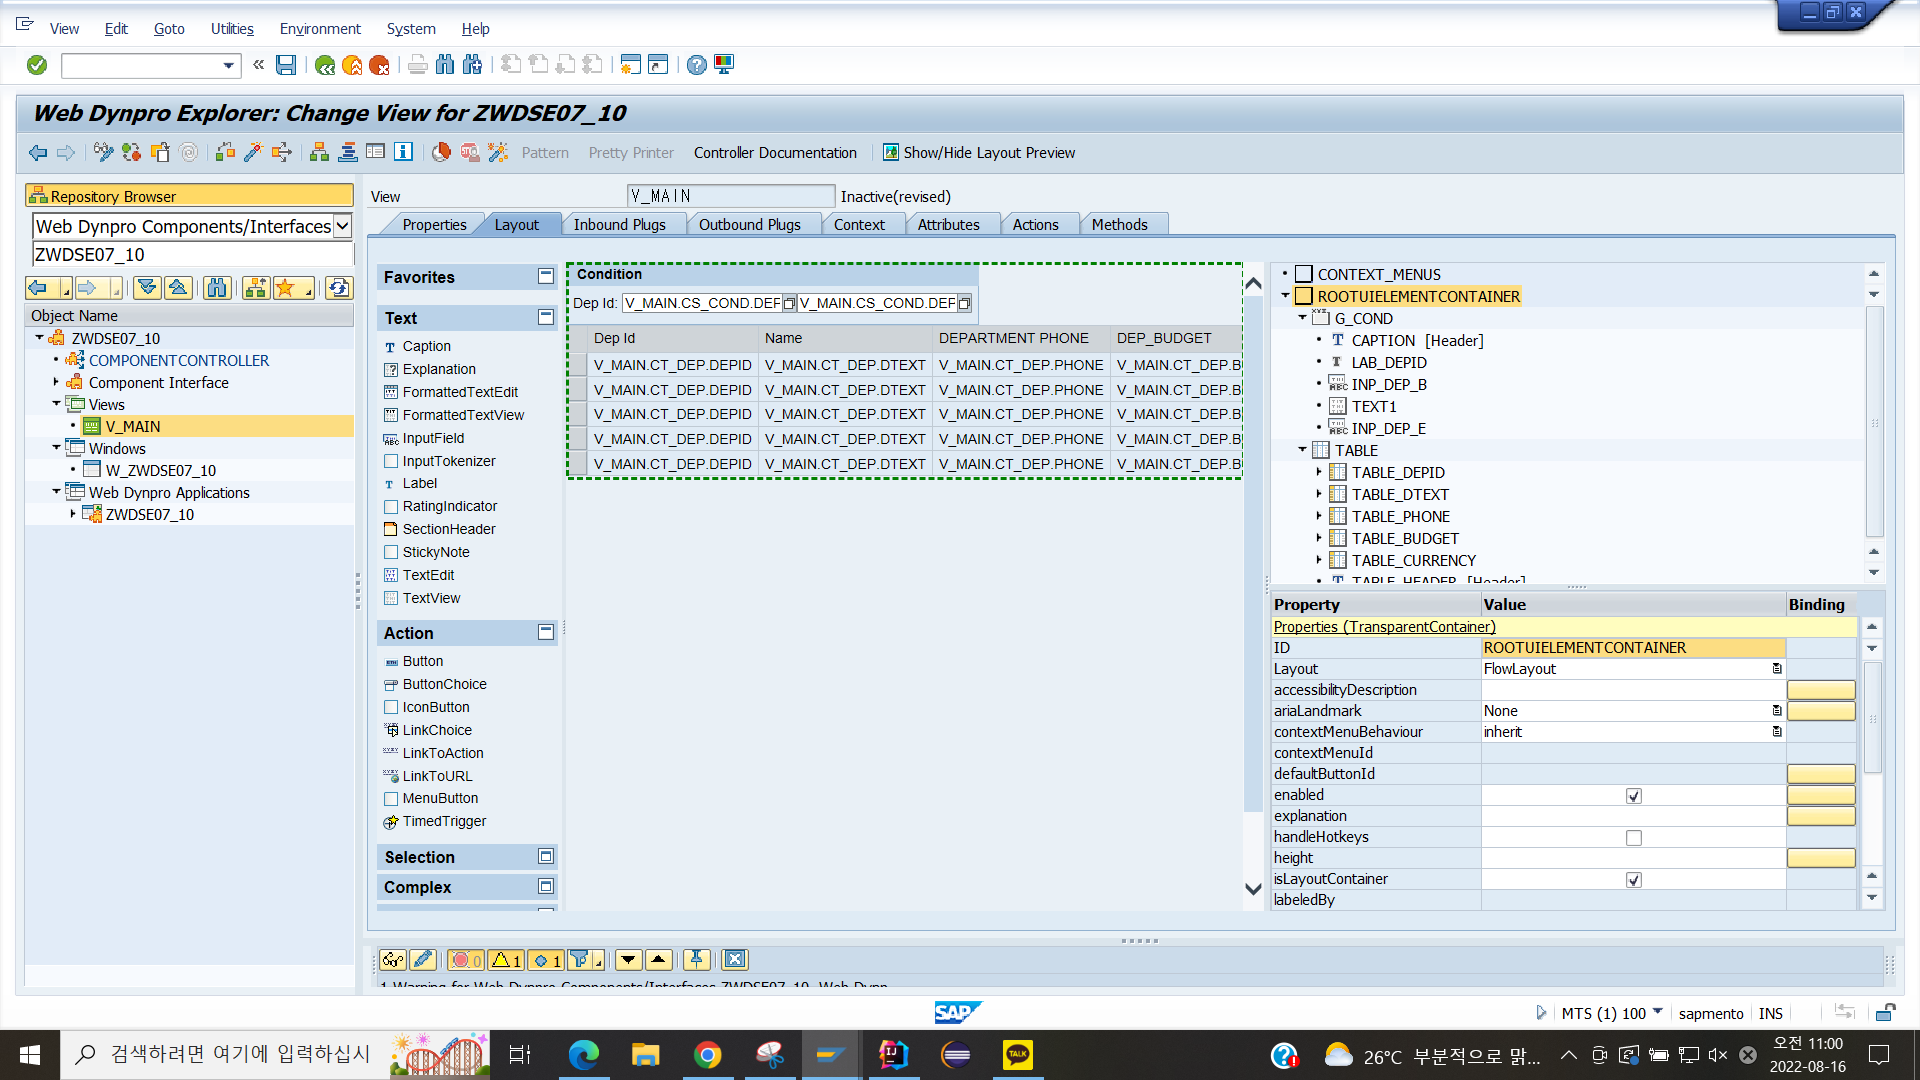Click the pin icon in message toolbar
Image resolution: width=1920 pixels, height=1080 pixels.
[697, 960]
